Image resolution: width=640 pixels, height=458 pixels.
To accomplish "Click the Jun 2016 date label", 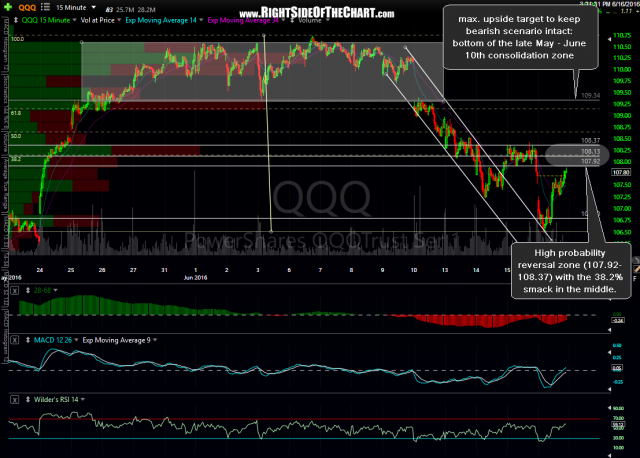I will tap(196, 278).
